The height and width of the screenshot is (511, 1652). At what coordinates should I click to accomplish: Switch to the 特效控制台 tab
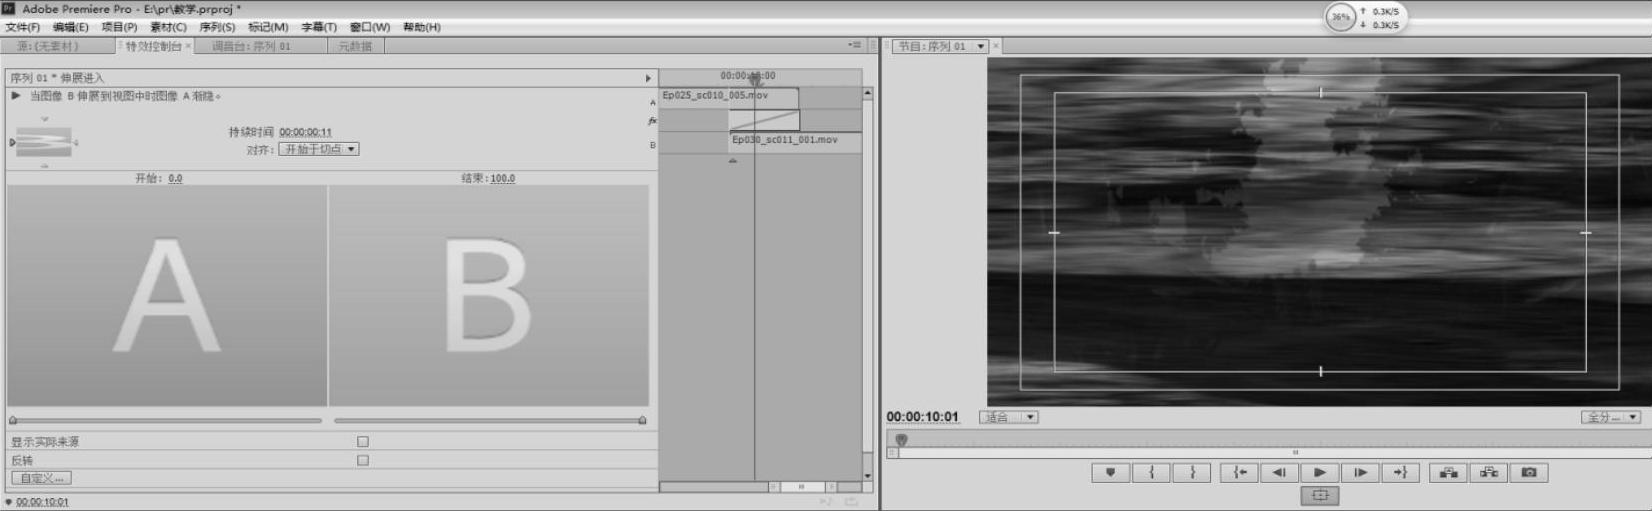153,46
